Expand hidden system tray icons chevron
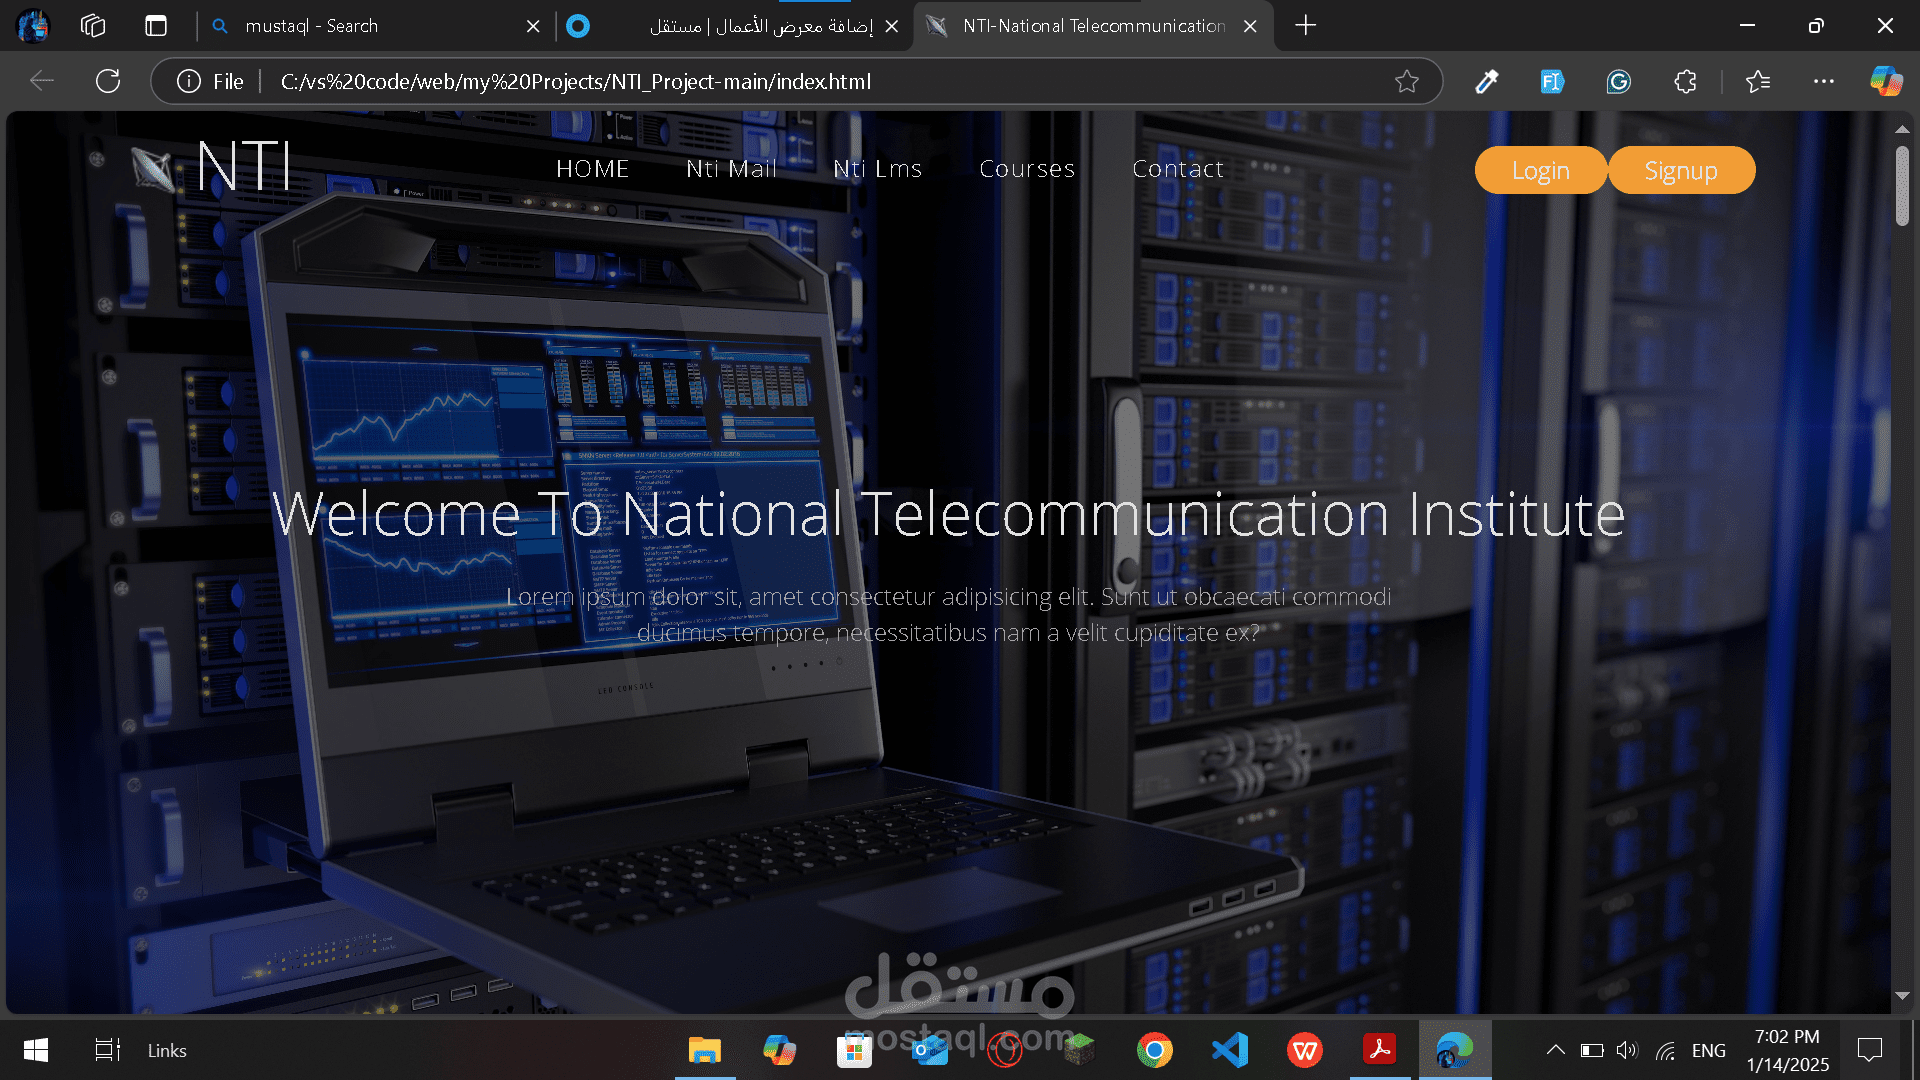1920x1080 pixels. [x=1555, y=1050]
